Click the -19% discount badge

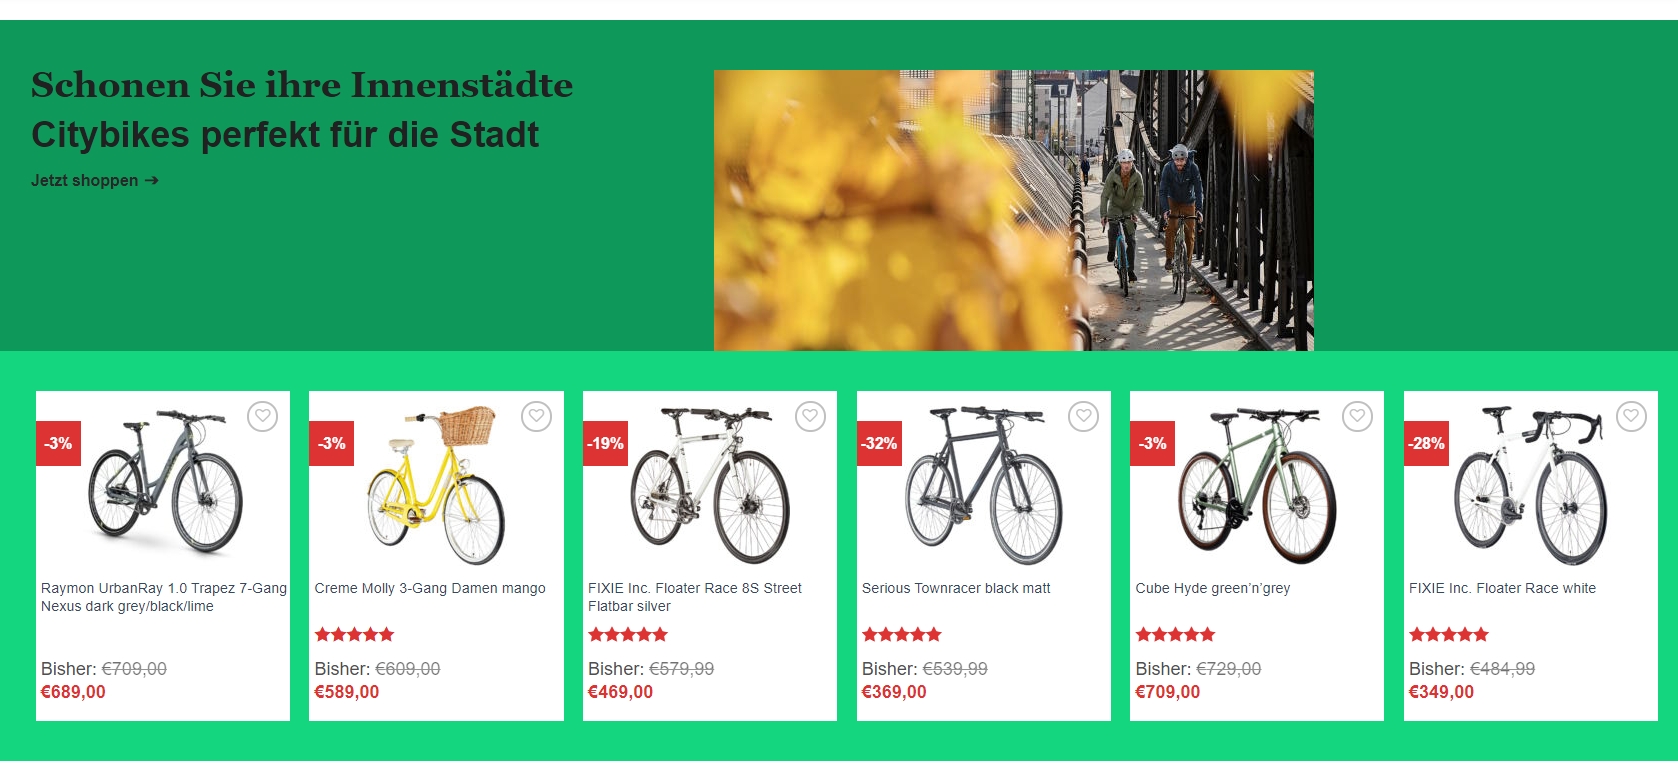pyautogui.click(x=605, y=443)
